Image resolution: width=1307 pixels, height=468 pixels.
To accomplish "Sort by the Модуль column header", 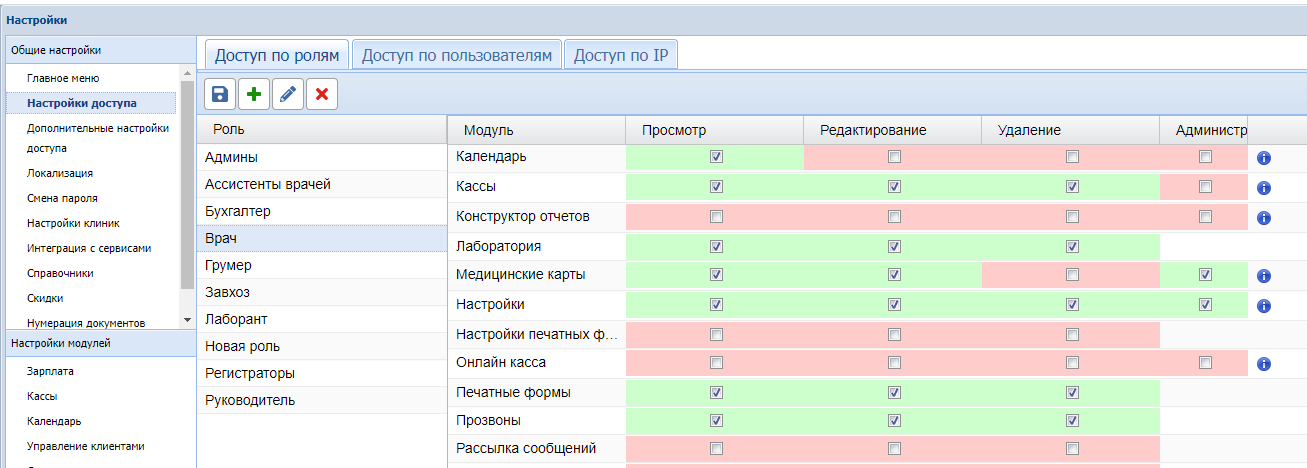I will click(489, 130).
